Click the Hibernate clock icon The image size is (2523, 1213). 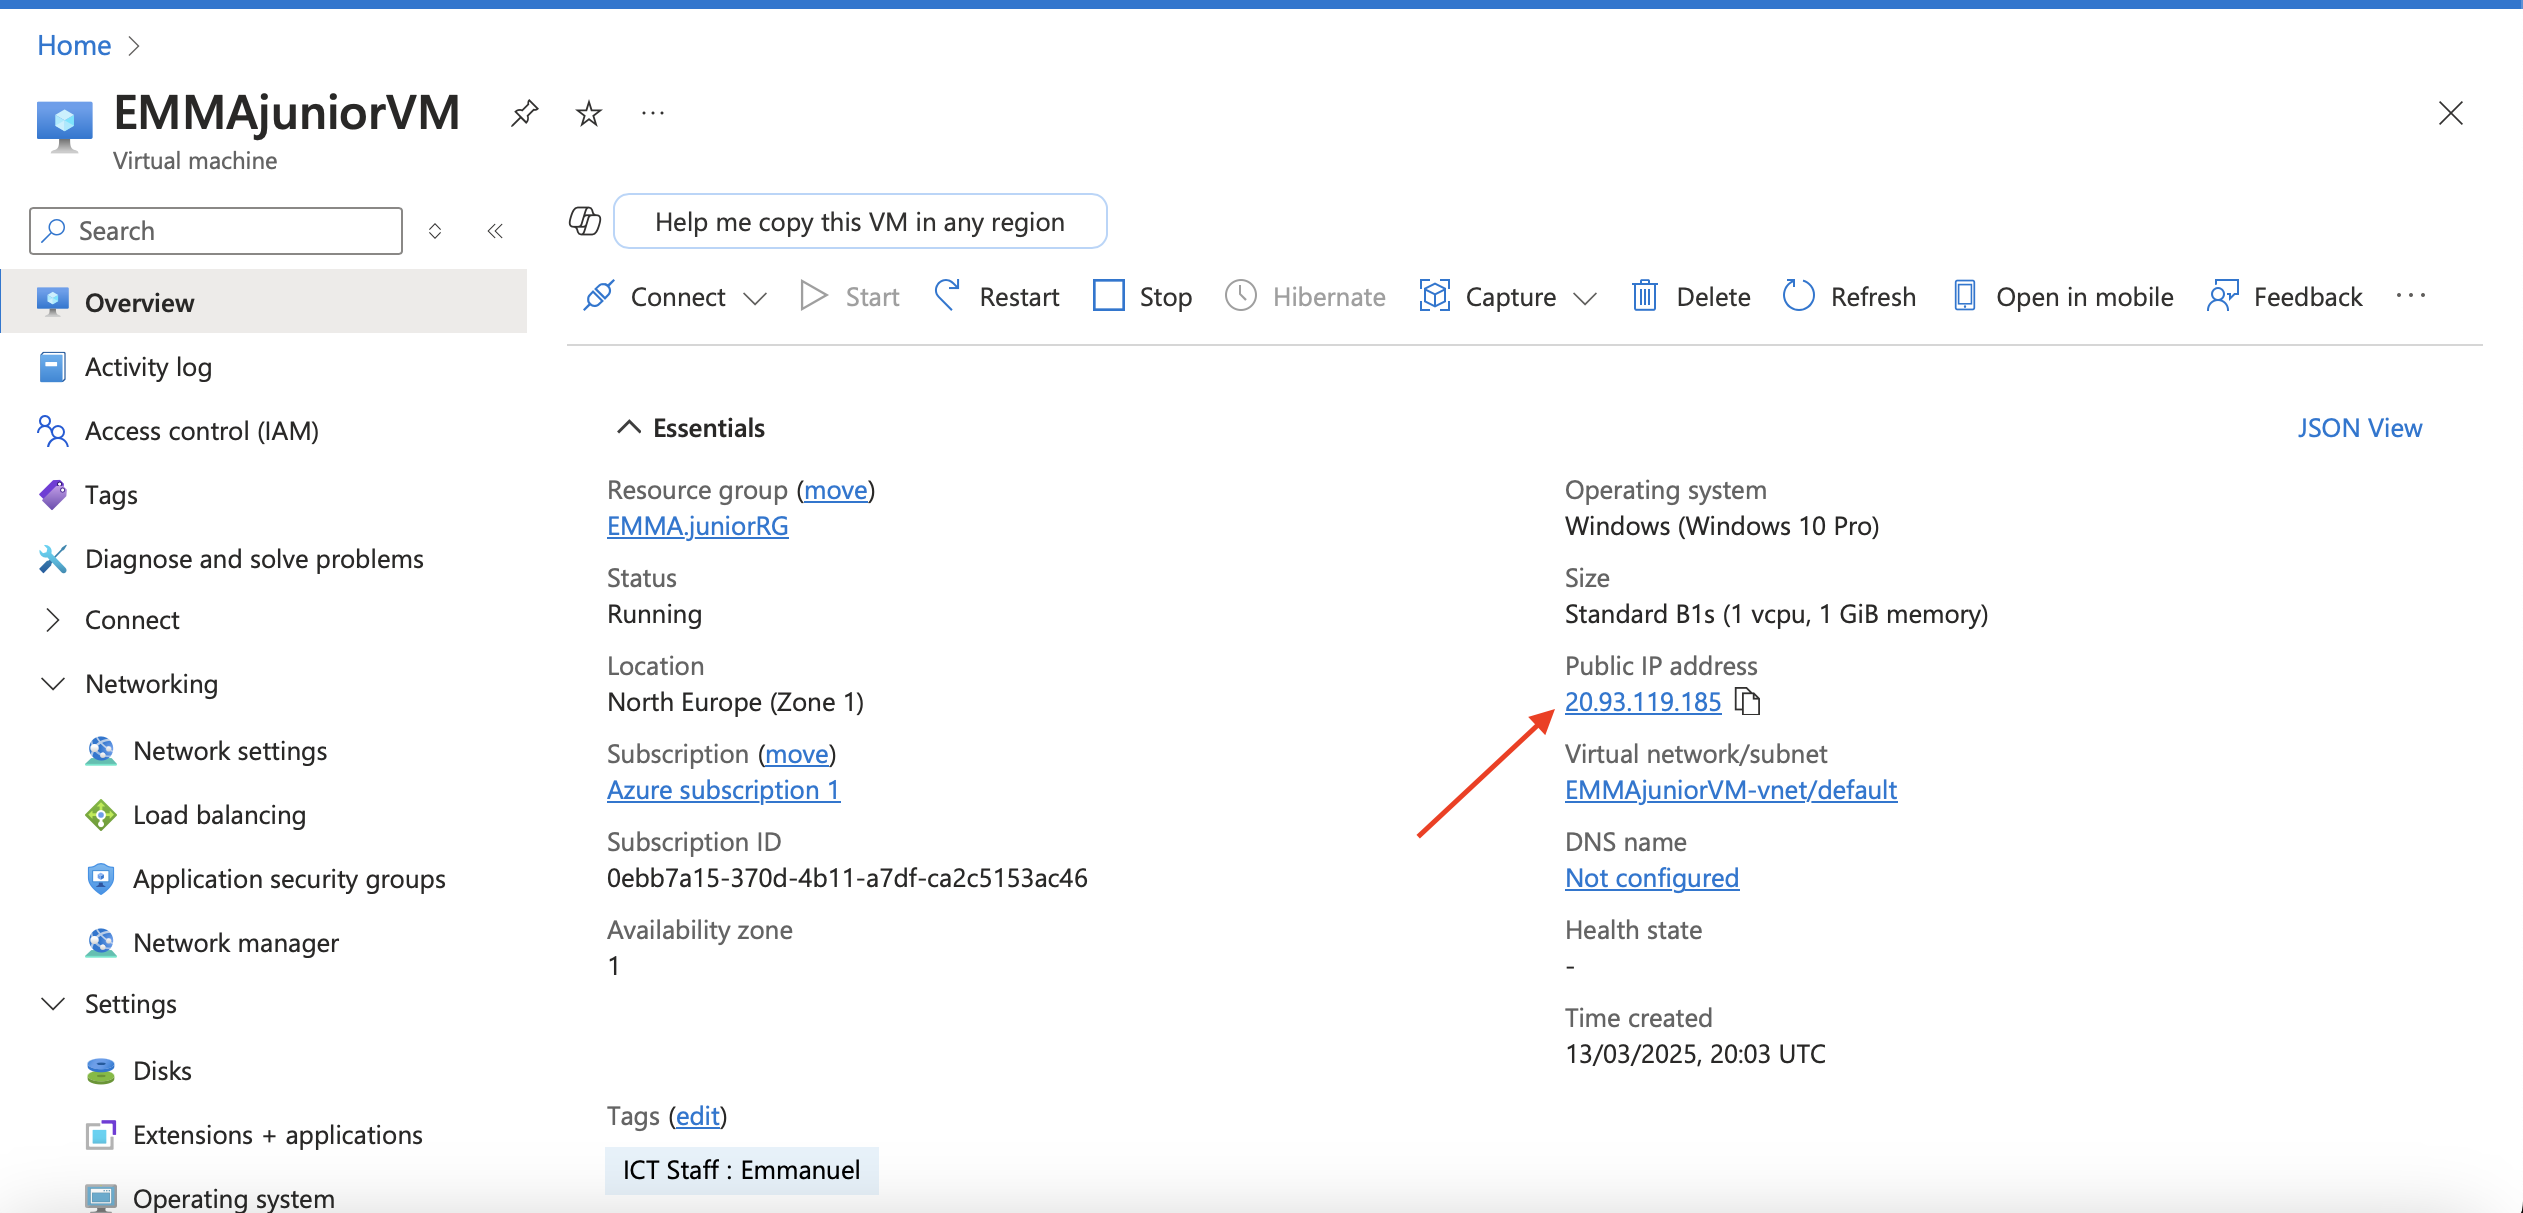[x=1241, y=296]
